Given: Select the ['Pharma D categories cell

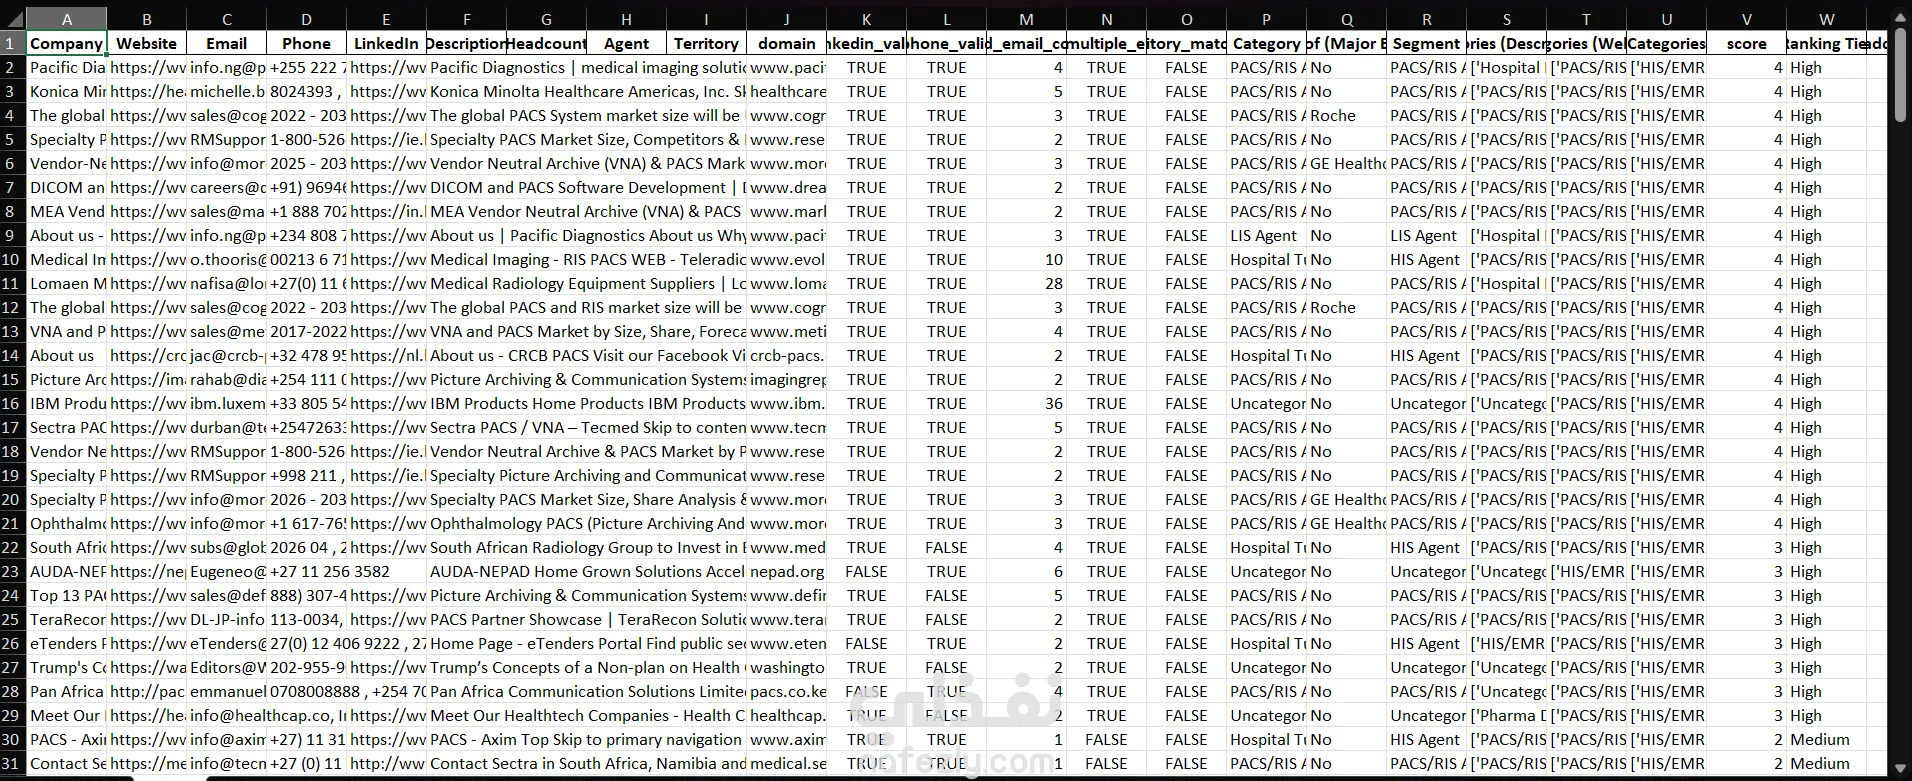Looking at the screenshot, I should coord(1506,715).
